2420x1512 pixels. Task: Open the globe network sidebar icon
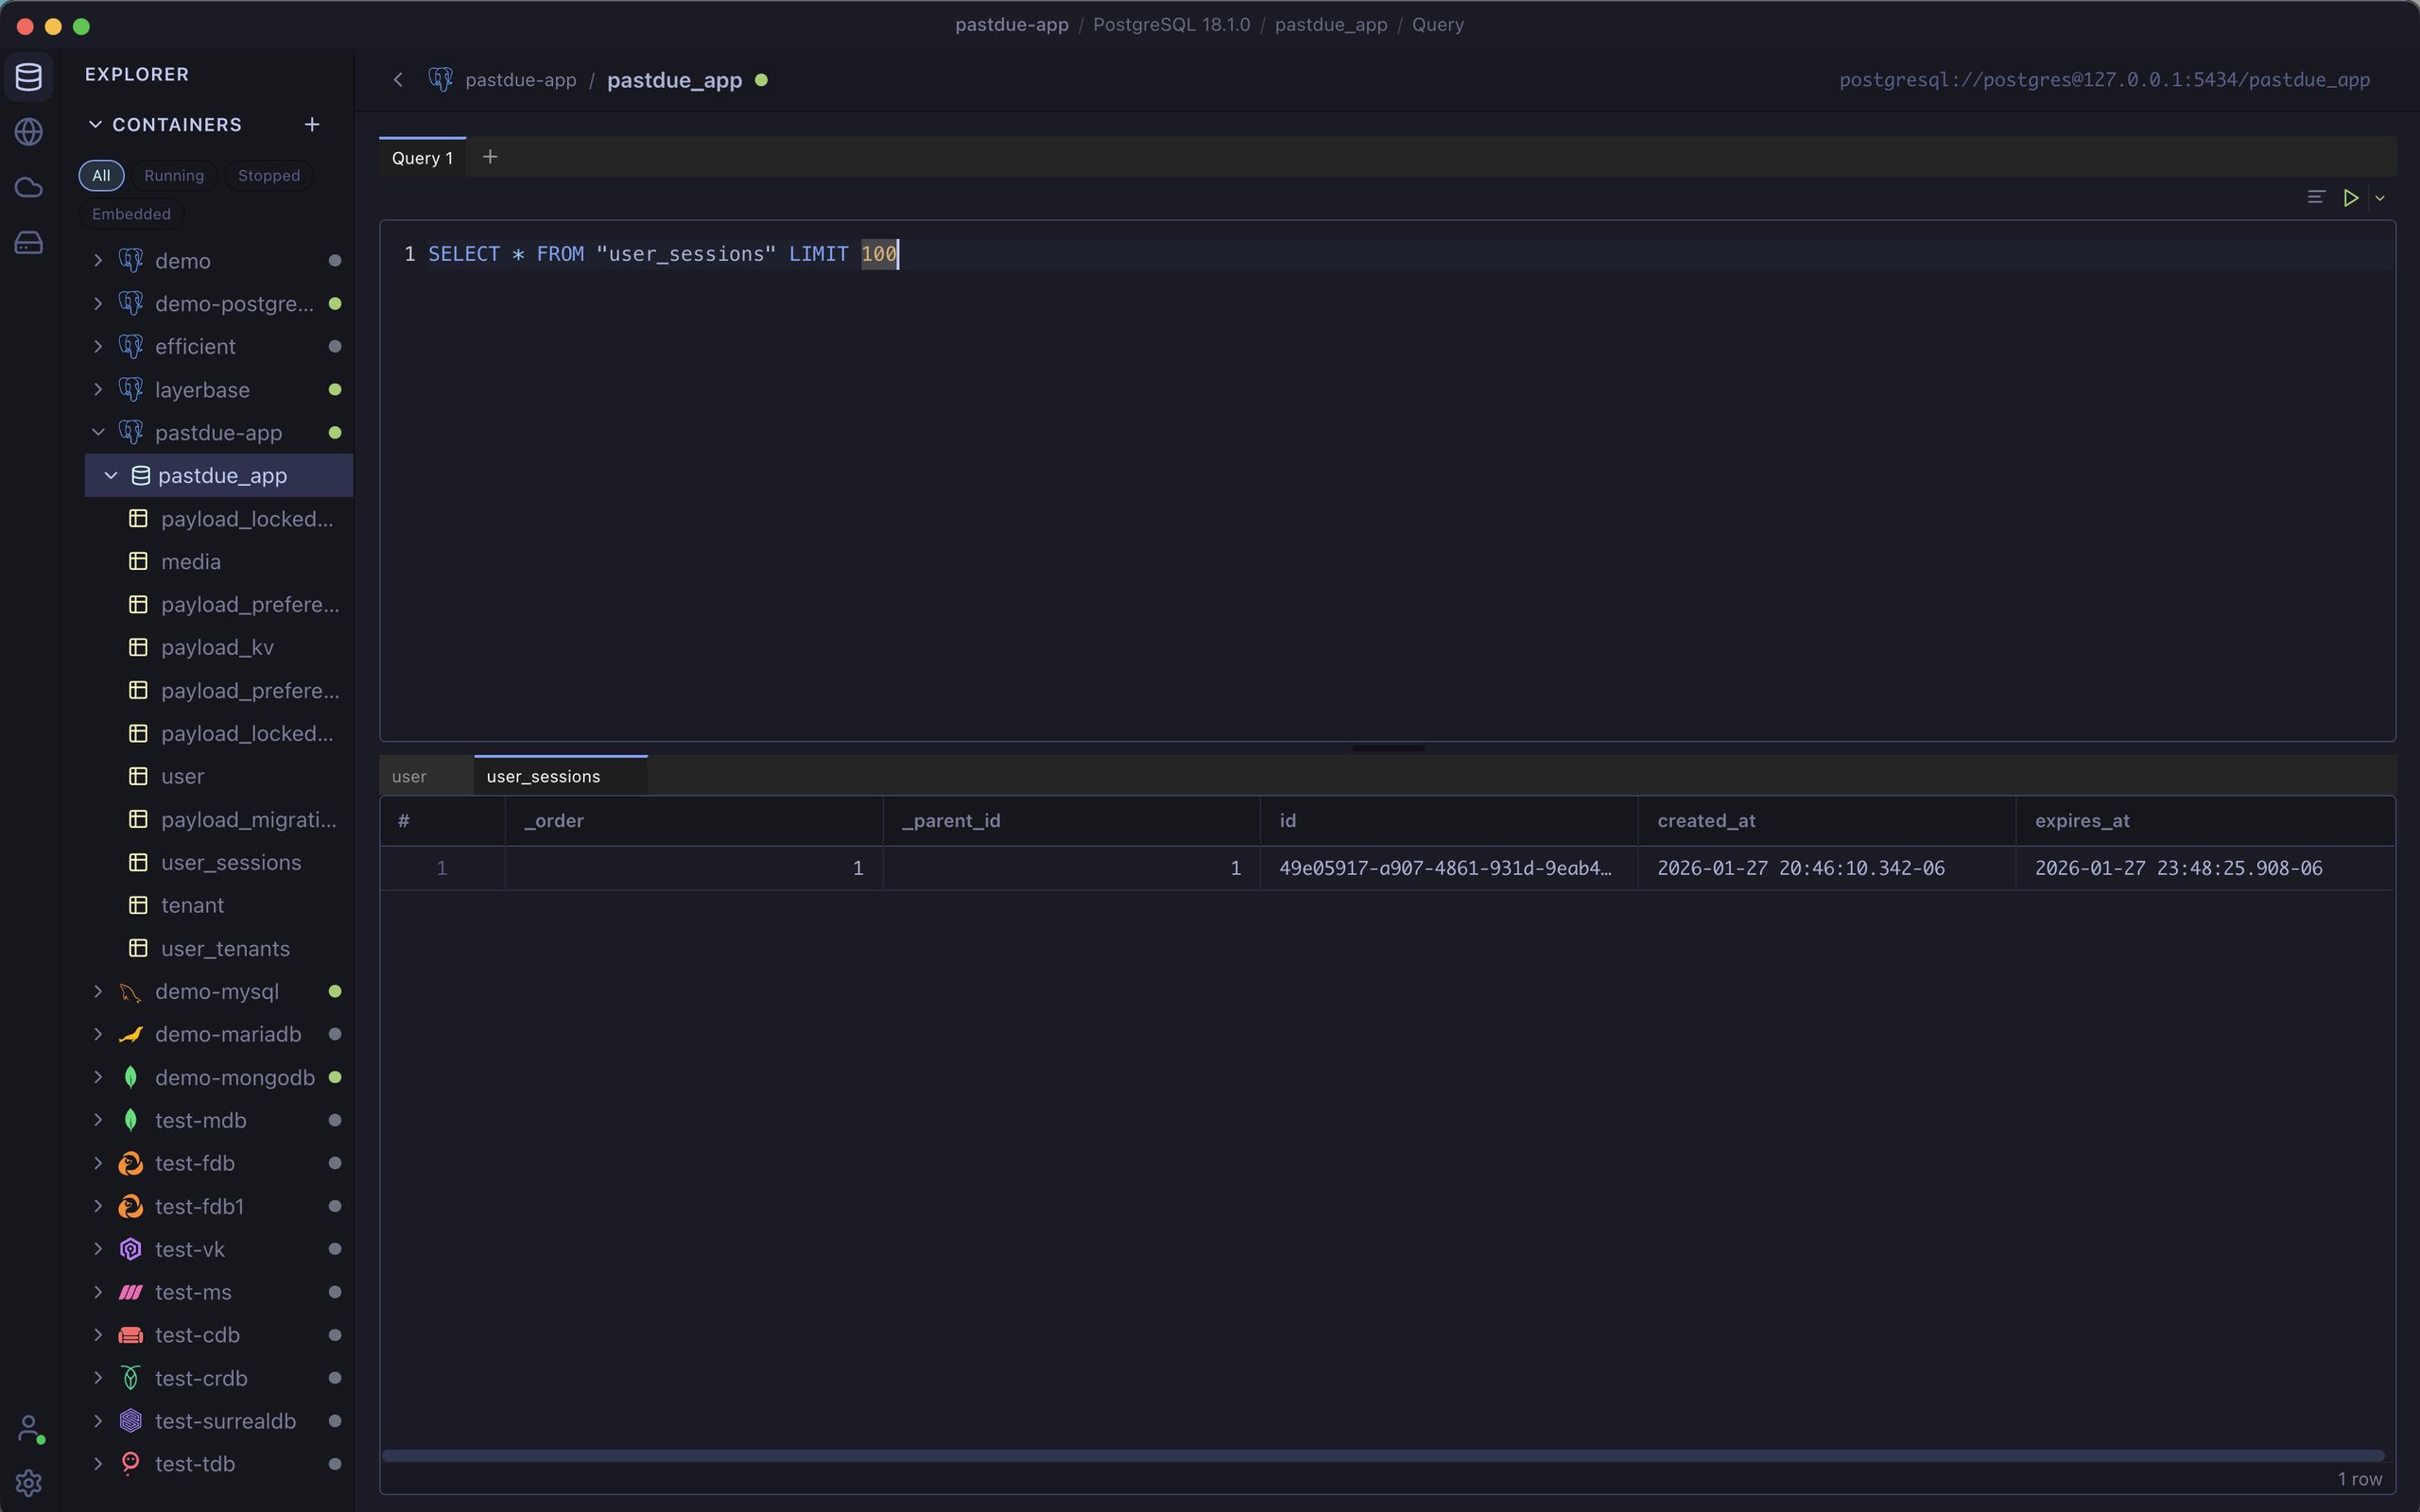coord(29,132)
